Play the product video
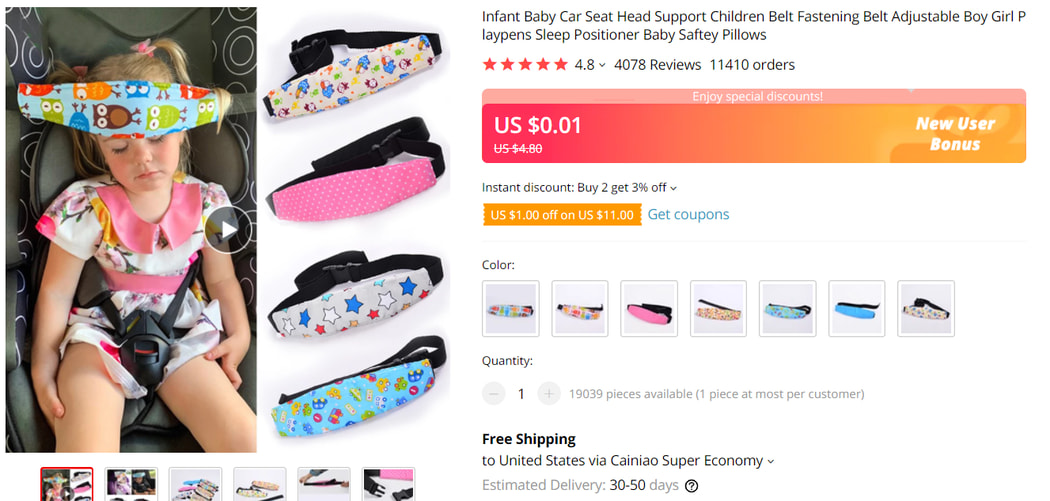 tap(229, 230)
